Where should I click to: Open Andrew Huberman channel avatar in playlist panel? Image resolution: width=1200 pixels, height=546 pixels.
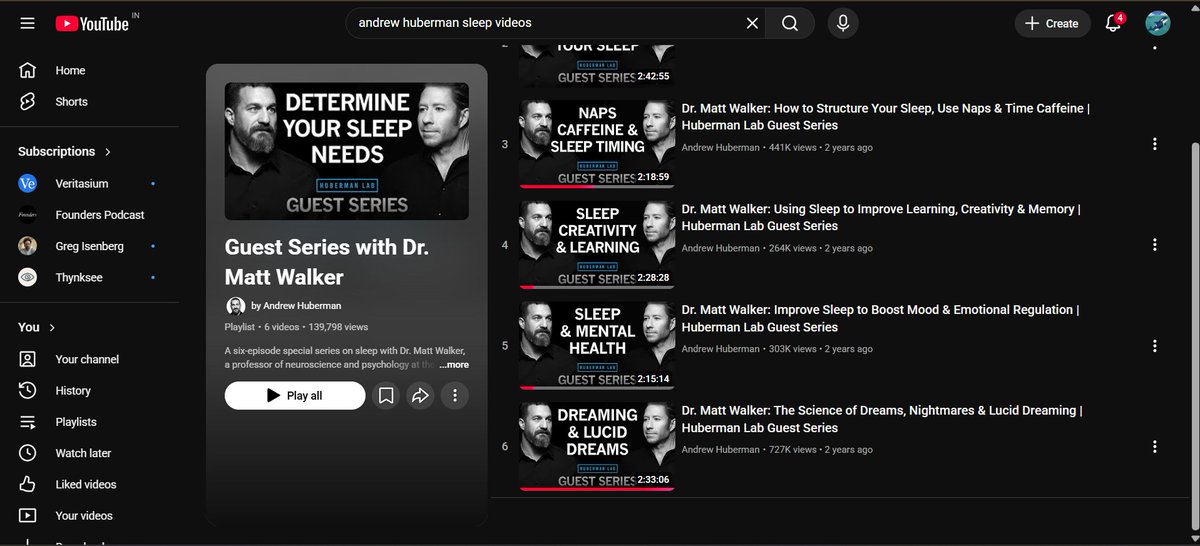click(235, 306)
